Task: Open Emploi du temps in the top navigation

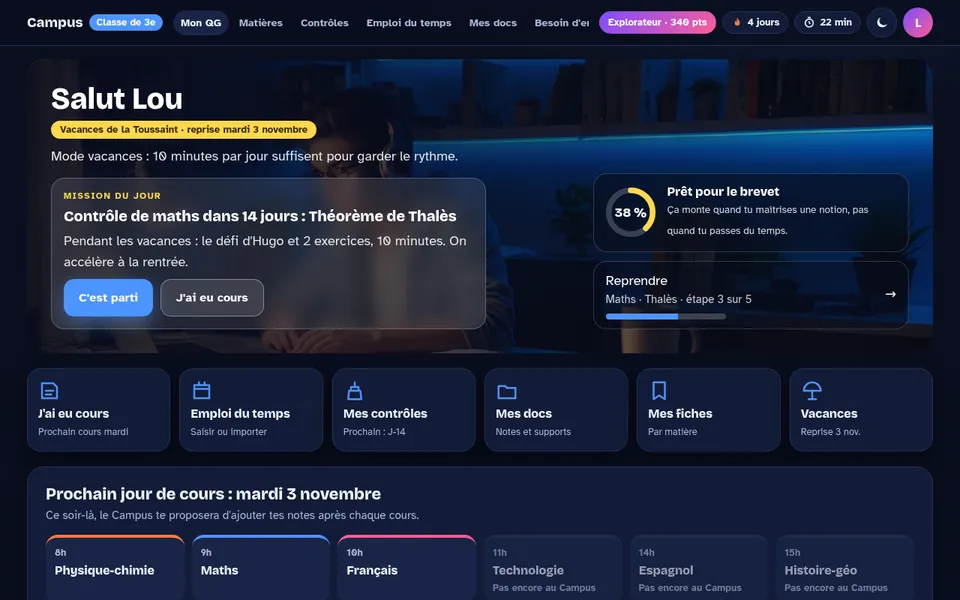Action: [x=409, y=23]
